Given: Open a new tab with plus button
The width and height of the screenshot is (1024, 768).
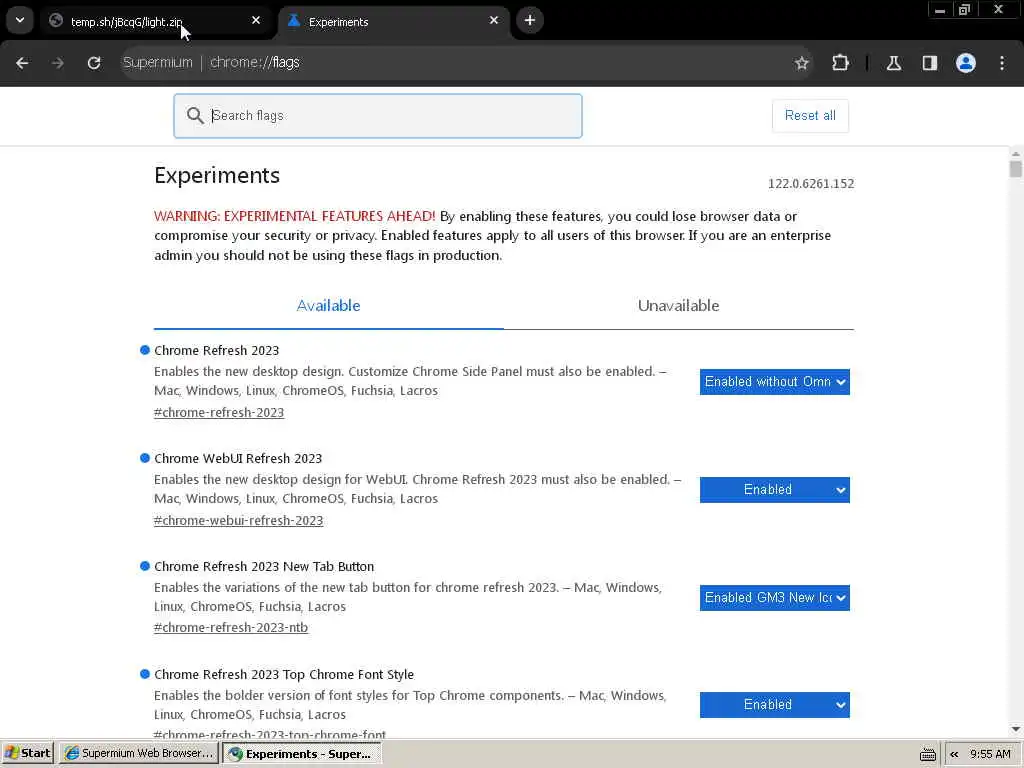Looking at the screenshot, I should [530, 20].
